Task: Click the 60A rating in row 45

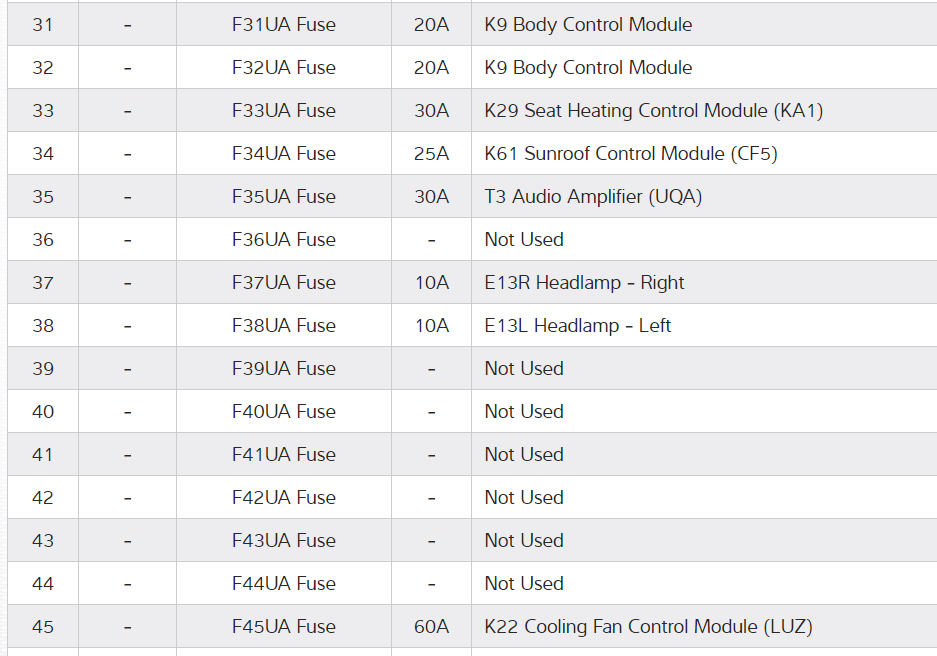Action: [x=431, y=627]
